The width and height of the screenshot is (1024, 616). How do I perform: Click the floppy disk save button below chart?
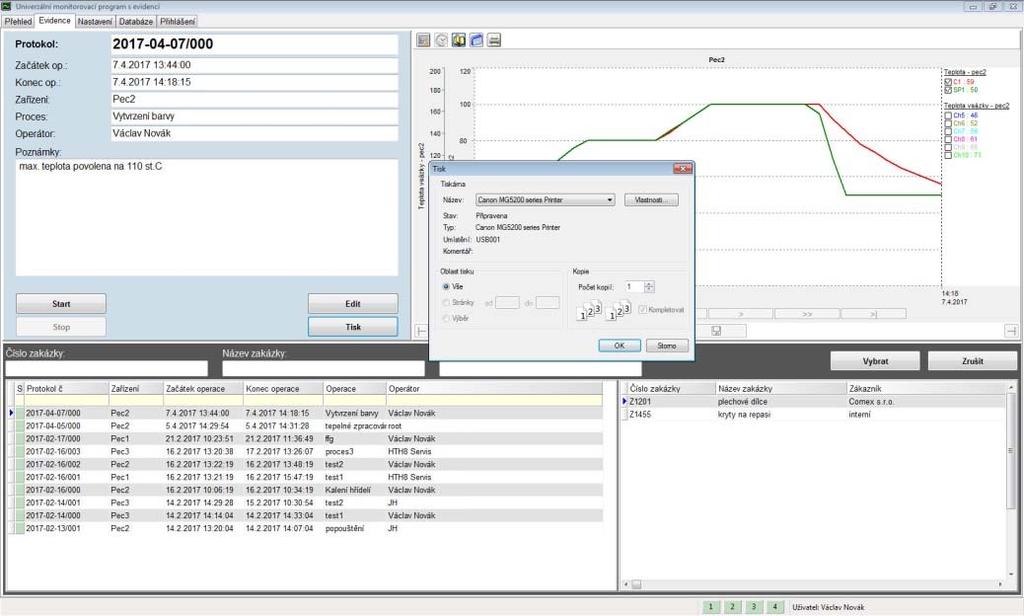tap(716, 331)
